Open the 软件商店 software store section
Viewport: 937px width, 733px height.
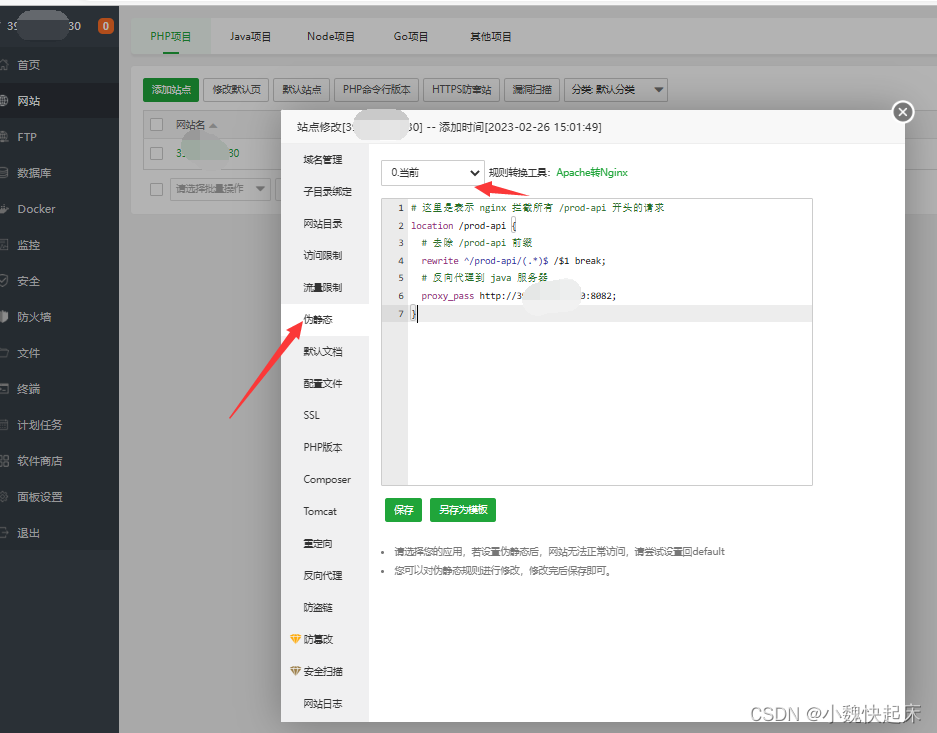(39, 461)
